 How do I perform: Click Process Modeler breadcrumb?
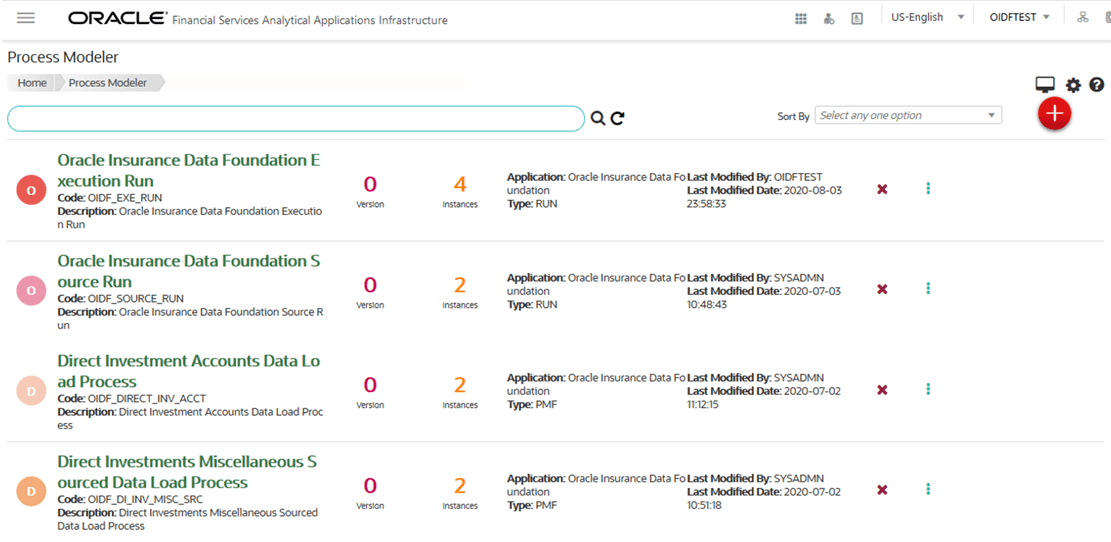(108, 83)
